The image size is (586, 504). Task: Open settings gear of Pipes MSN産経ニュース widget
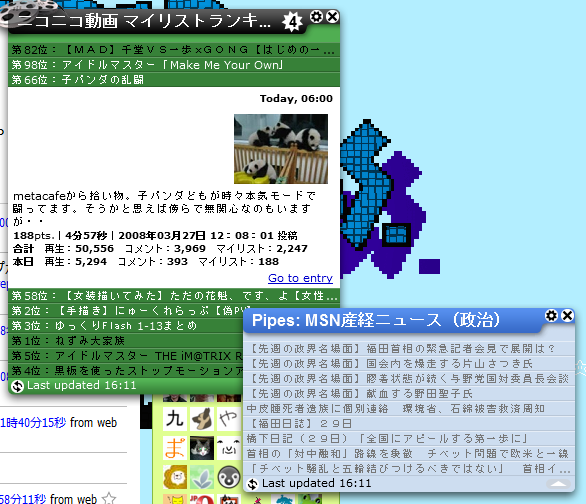551,316
